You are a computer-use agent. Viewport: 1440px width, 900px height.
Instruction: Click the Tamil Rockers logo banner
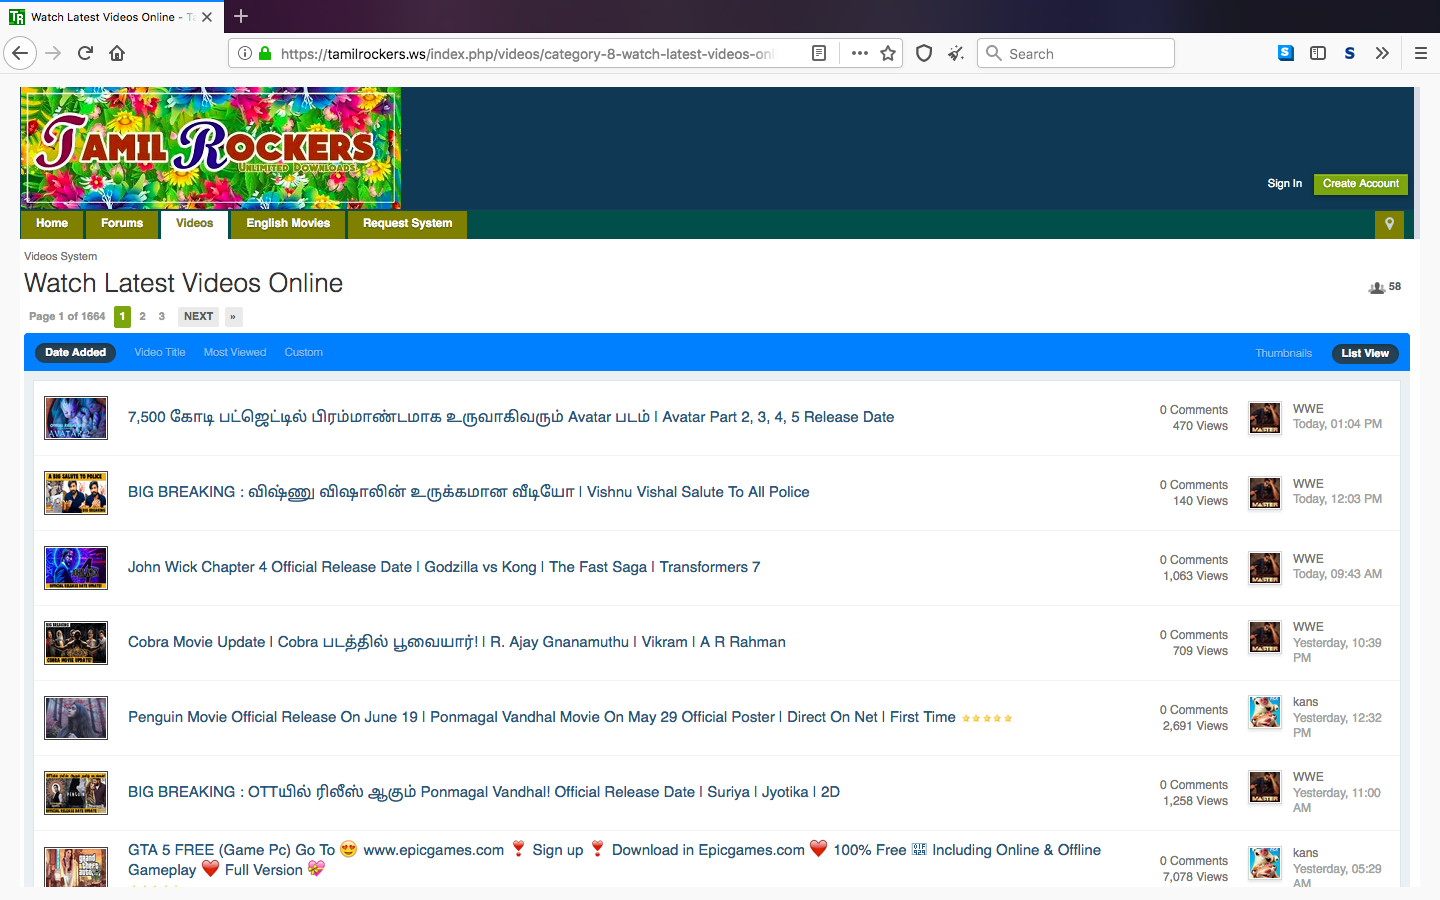coord(211,148)
